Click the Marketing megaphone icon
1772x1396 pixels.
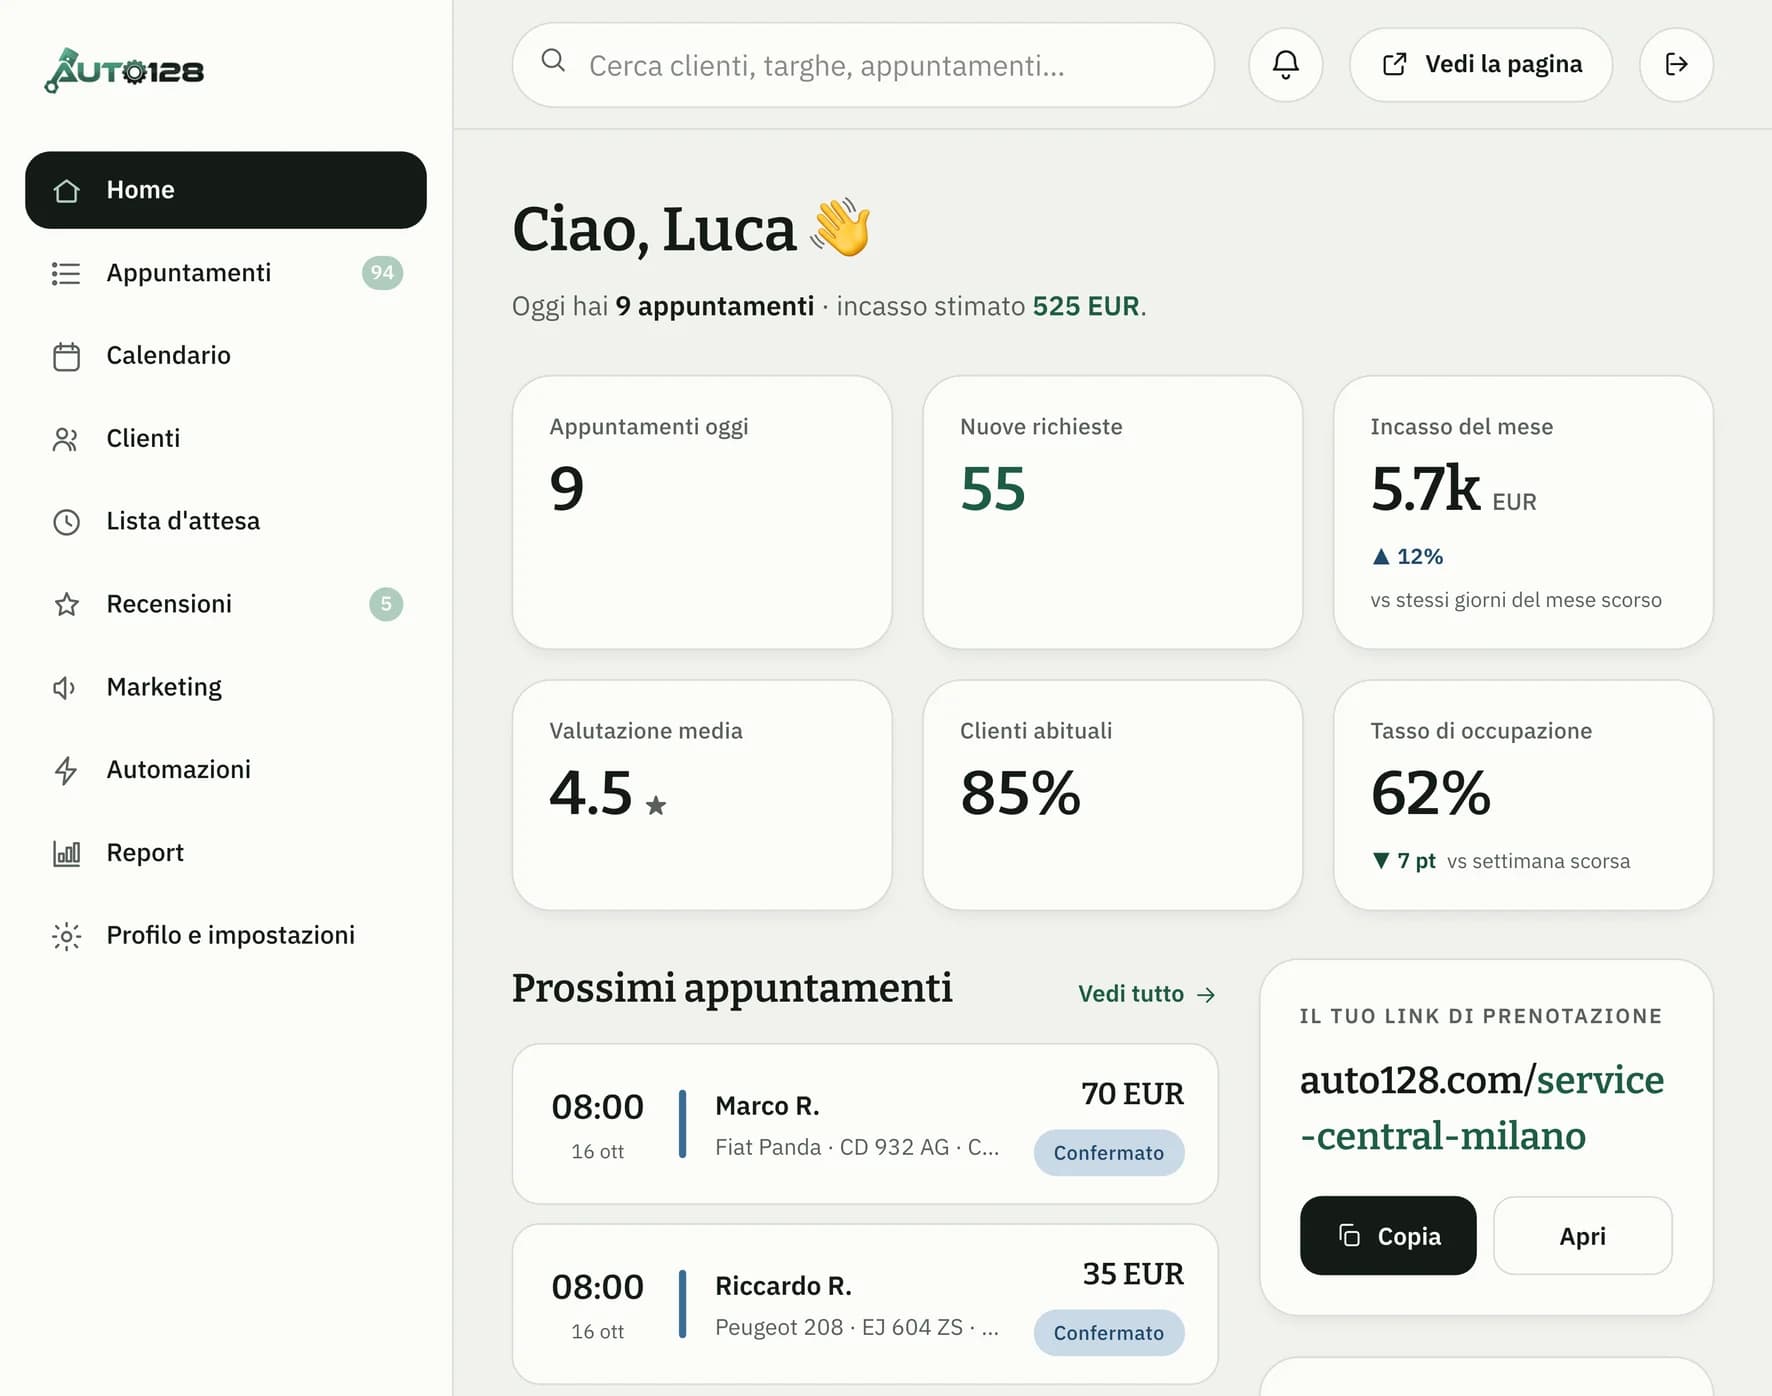point(66,687)
